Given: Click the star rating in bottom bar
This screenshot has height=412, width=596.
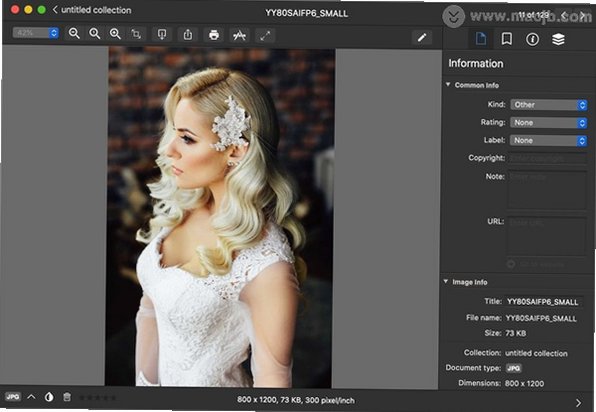Looking at the screenshot, I should click(x=97, y=398).
